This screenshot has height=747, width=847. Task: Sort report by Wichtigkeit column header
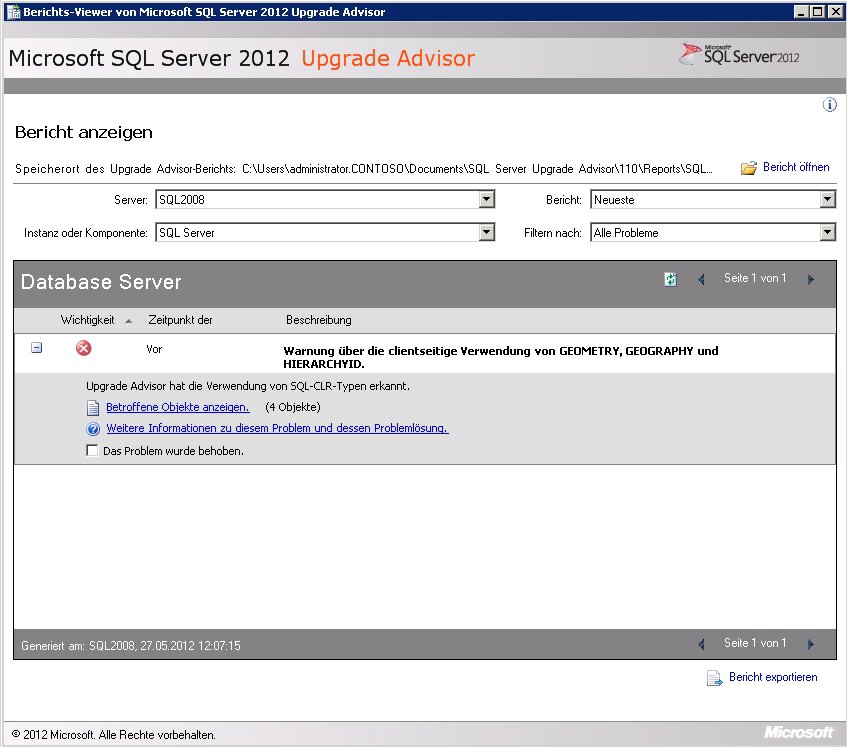[x=89, y=320]
